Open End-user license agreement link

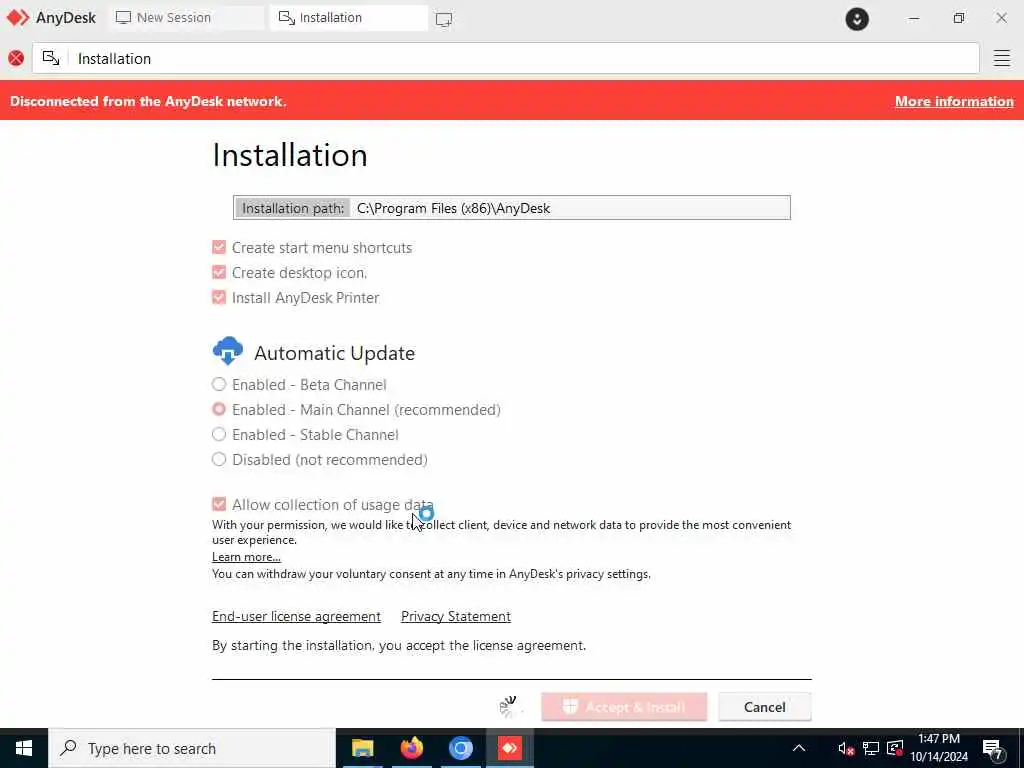[296, 616]
